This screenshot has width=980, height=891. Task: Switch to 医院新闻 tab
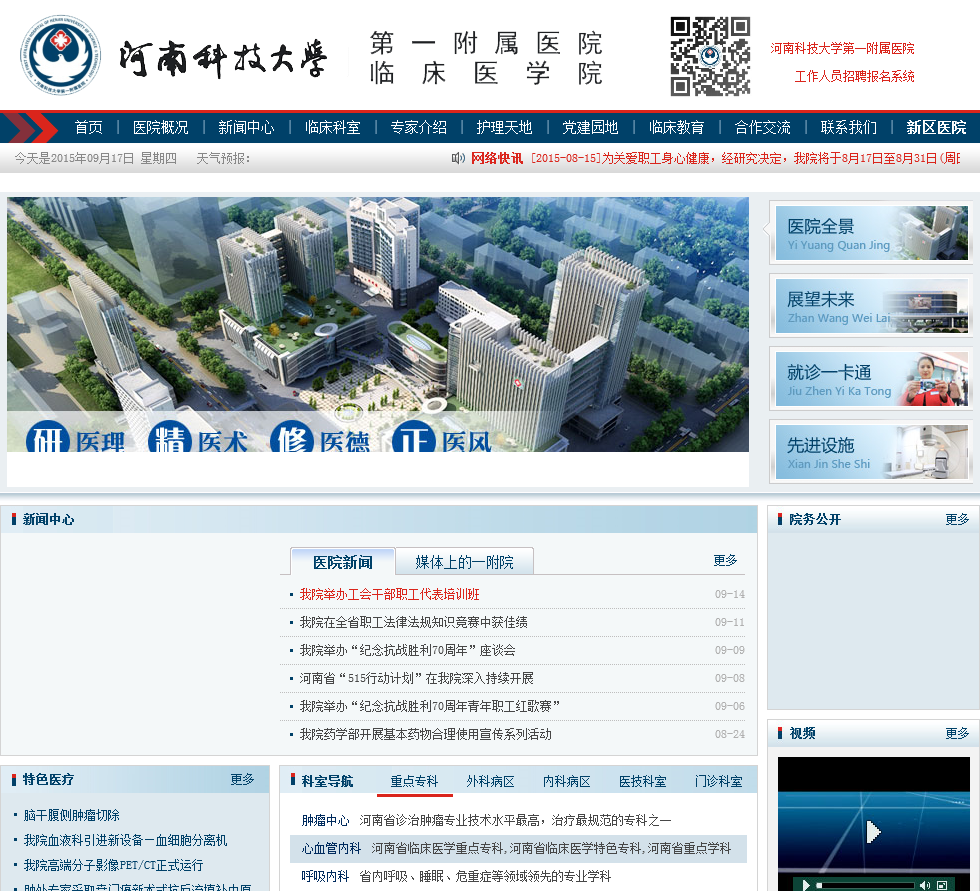pos(342,562)
